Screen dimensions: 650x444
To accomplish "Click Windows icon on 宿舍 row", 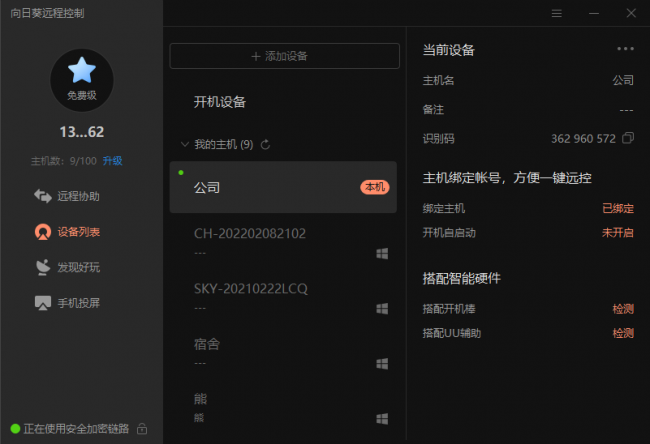I will point(382,364).
